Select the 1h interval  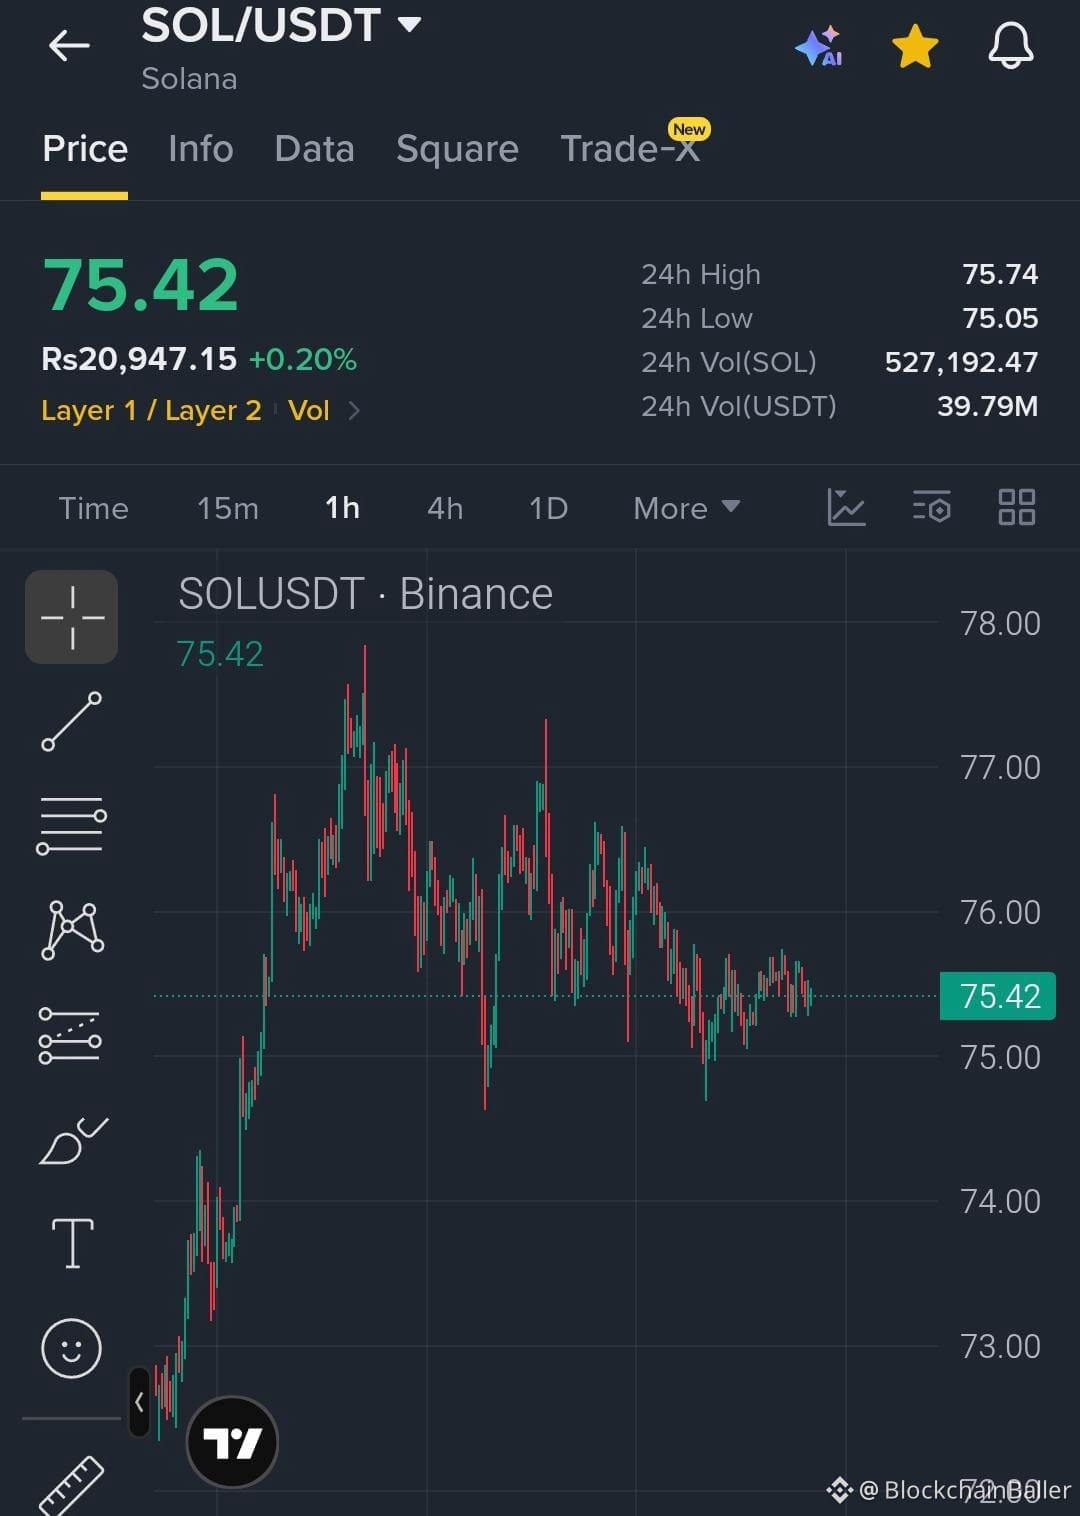[x=342, y=508]
